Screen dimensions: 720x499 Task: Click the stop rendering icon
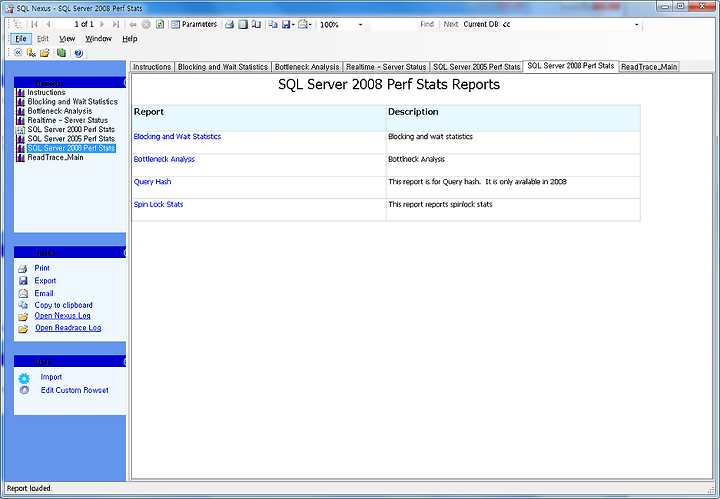click(146, 24)
